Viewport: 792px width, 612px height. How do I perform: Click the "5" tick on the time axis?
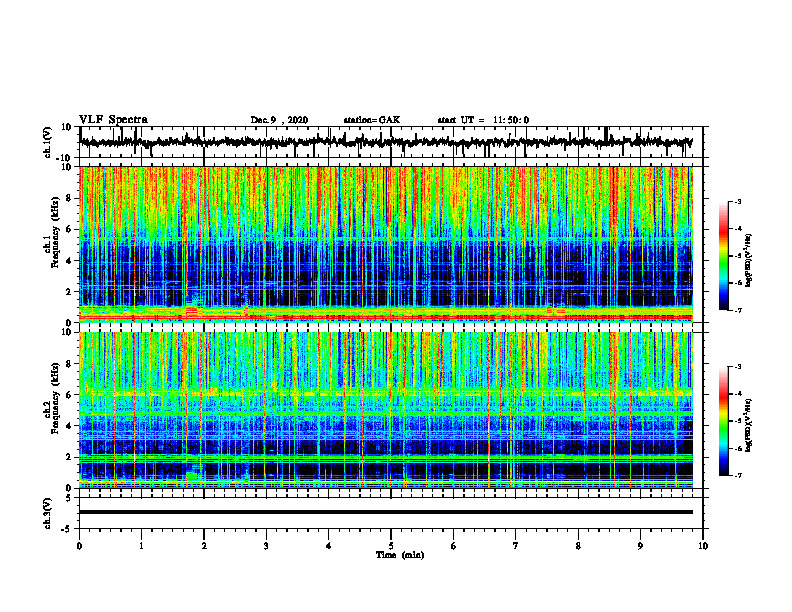coord(391,546)
